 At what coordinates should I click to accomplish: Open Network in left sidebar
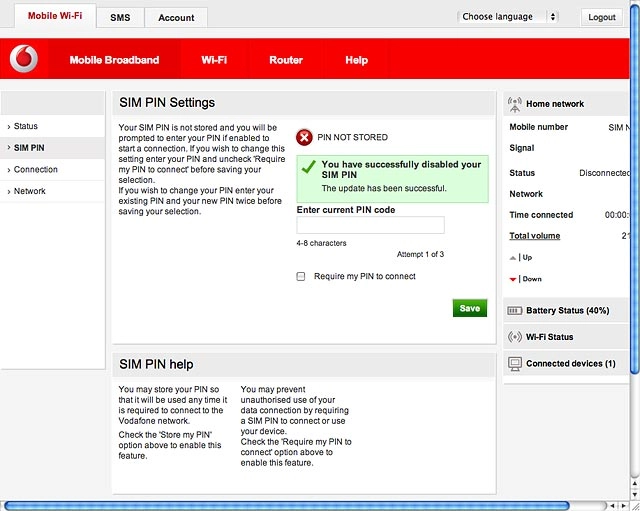[x=52, y=191]
